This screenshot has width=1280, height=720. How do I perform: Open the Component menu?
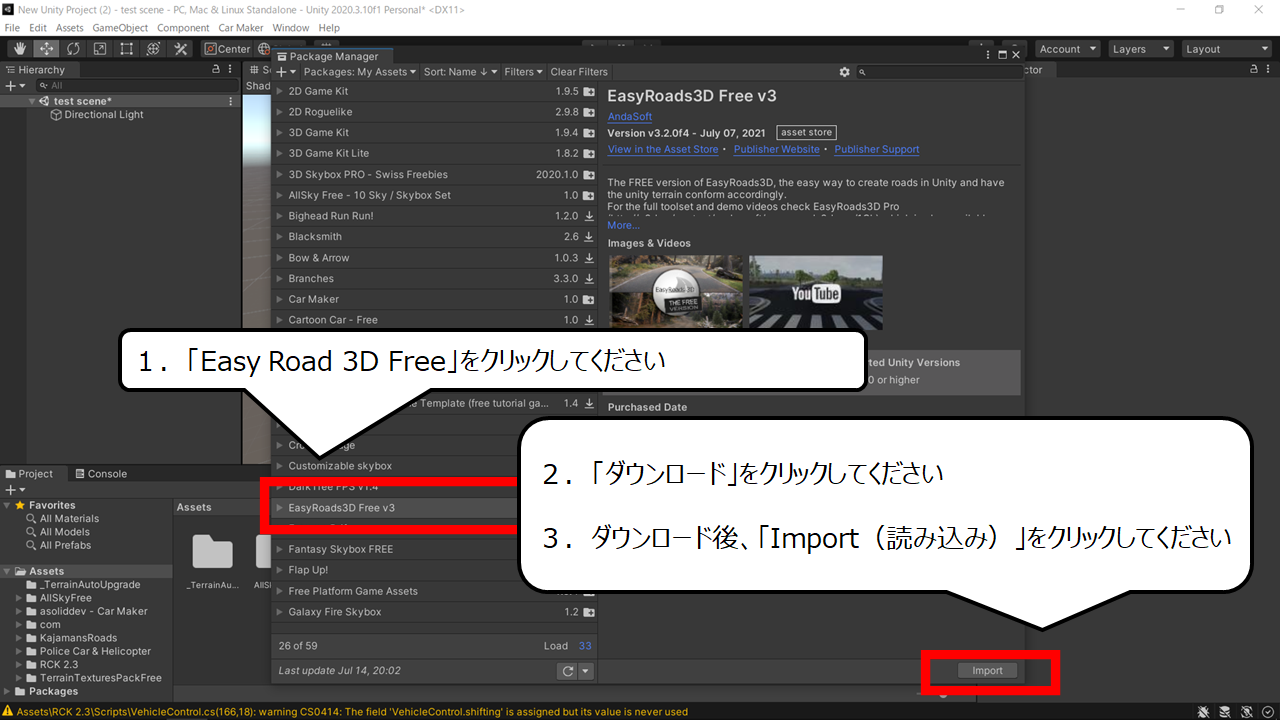(x=183, y=28)
